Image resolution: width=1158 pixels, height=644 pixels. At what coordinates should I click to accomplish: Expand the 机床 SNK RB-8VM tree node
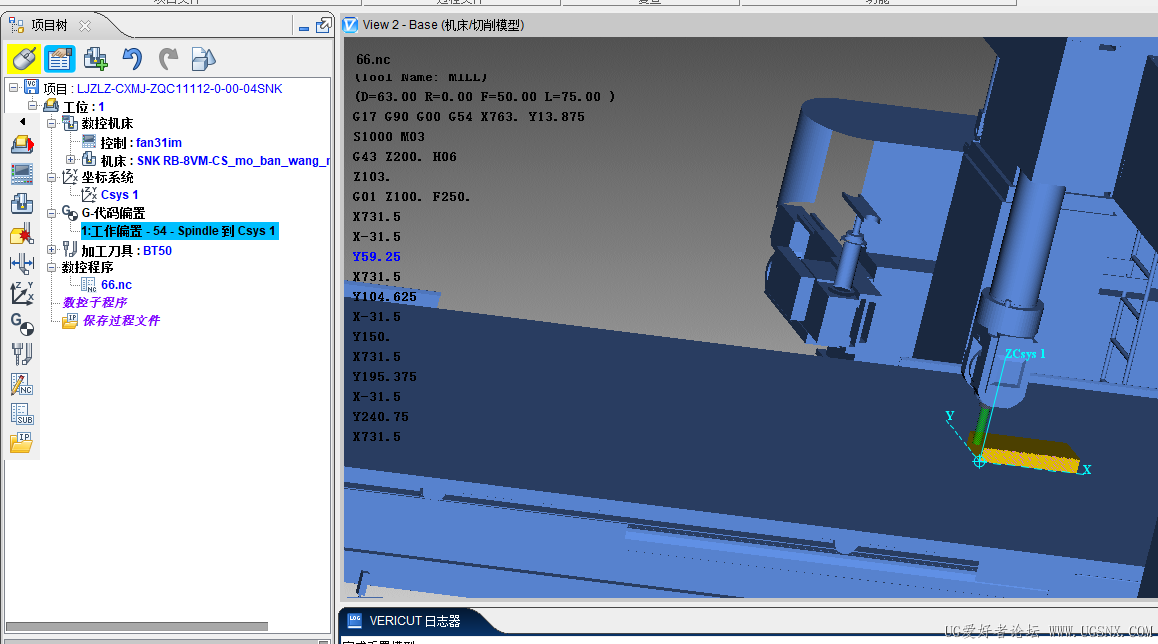pyautogui.click(x=71, y=160)
